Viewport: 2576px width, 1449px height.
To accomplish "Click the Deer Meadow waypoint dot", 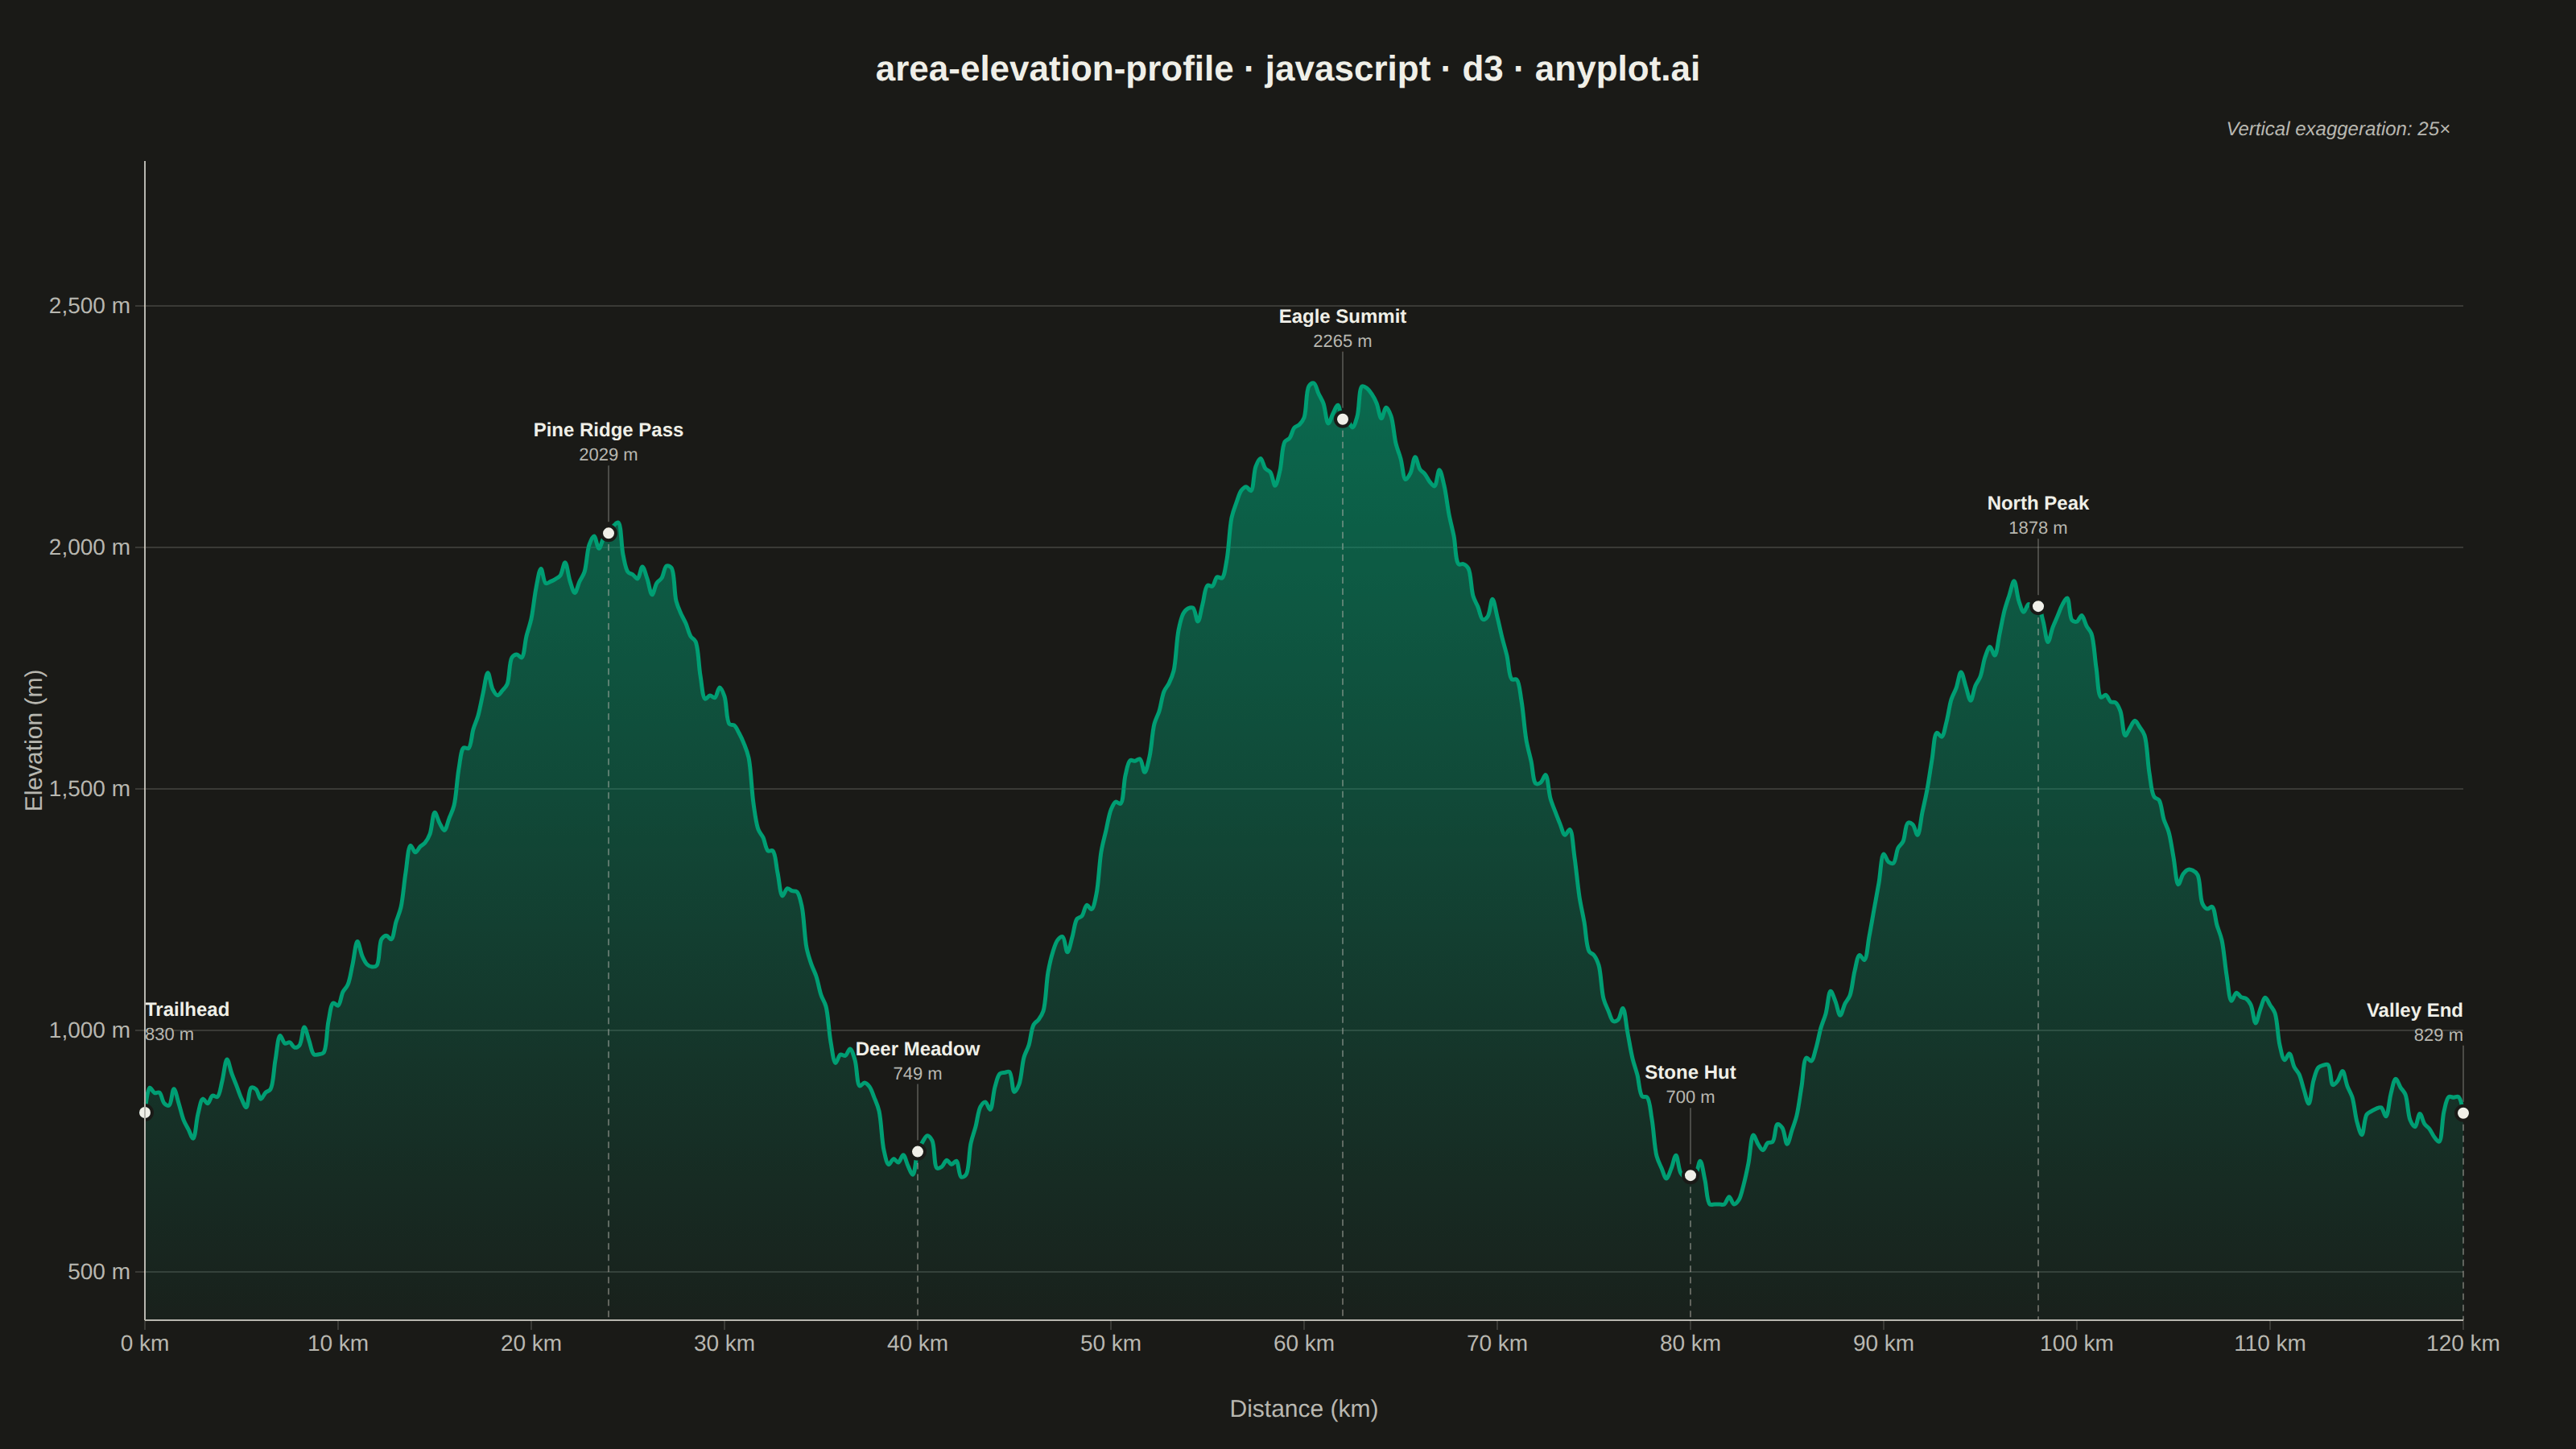I will point(917,1151).
